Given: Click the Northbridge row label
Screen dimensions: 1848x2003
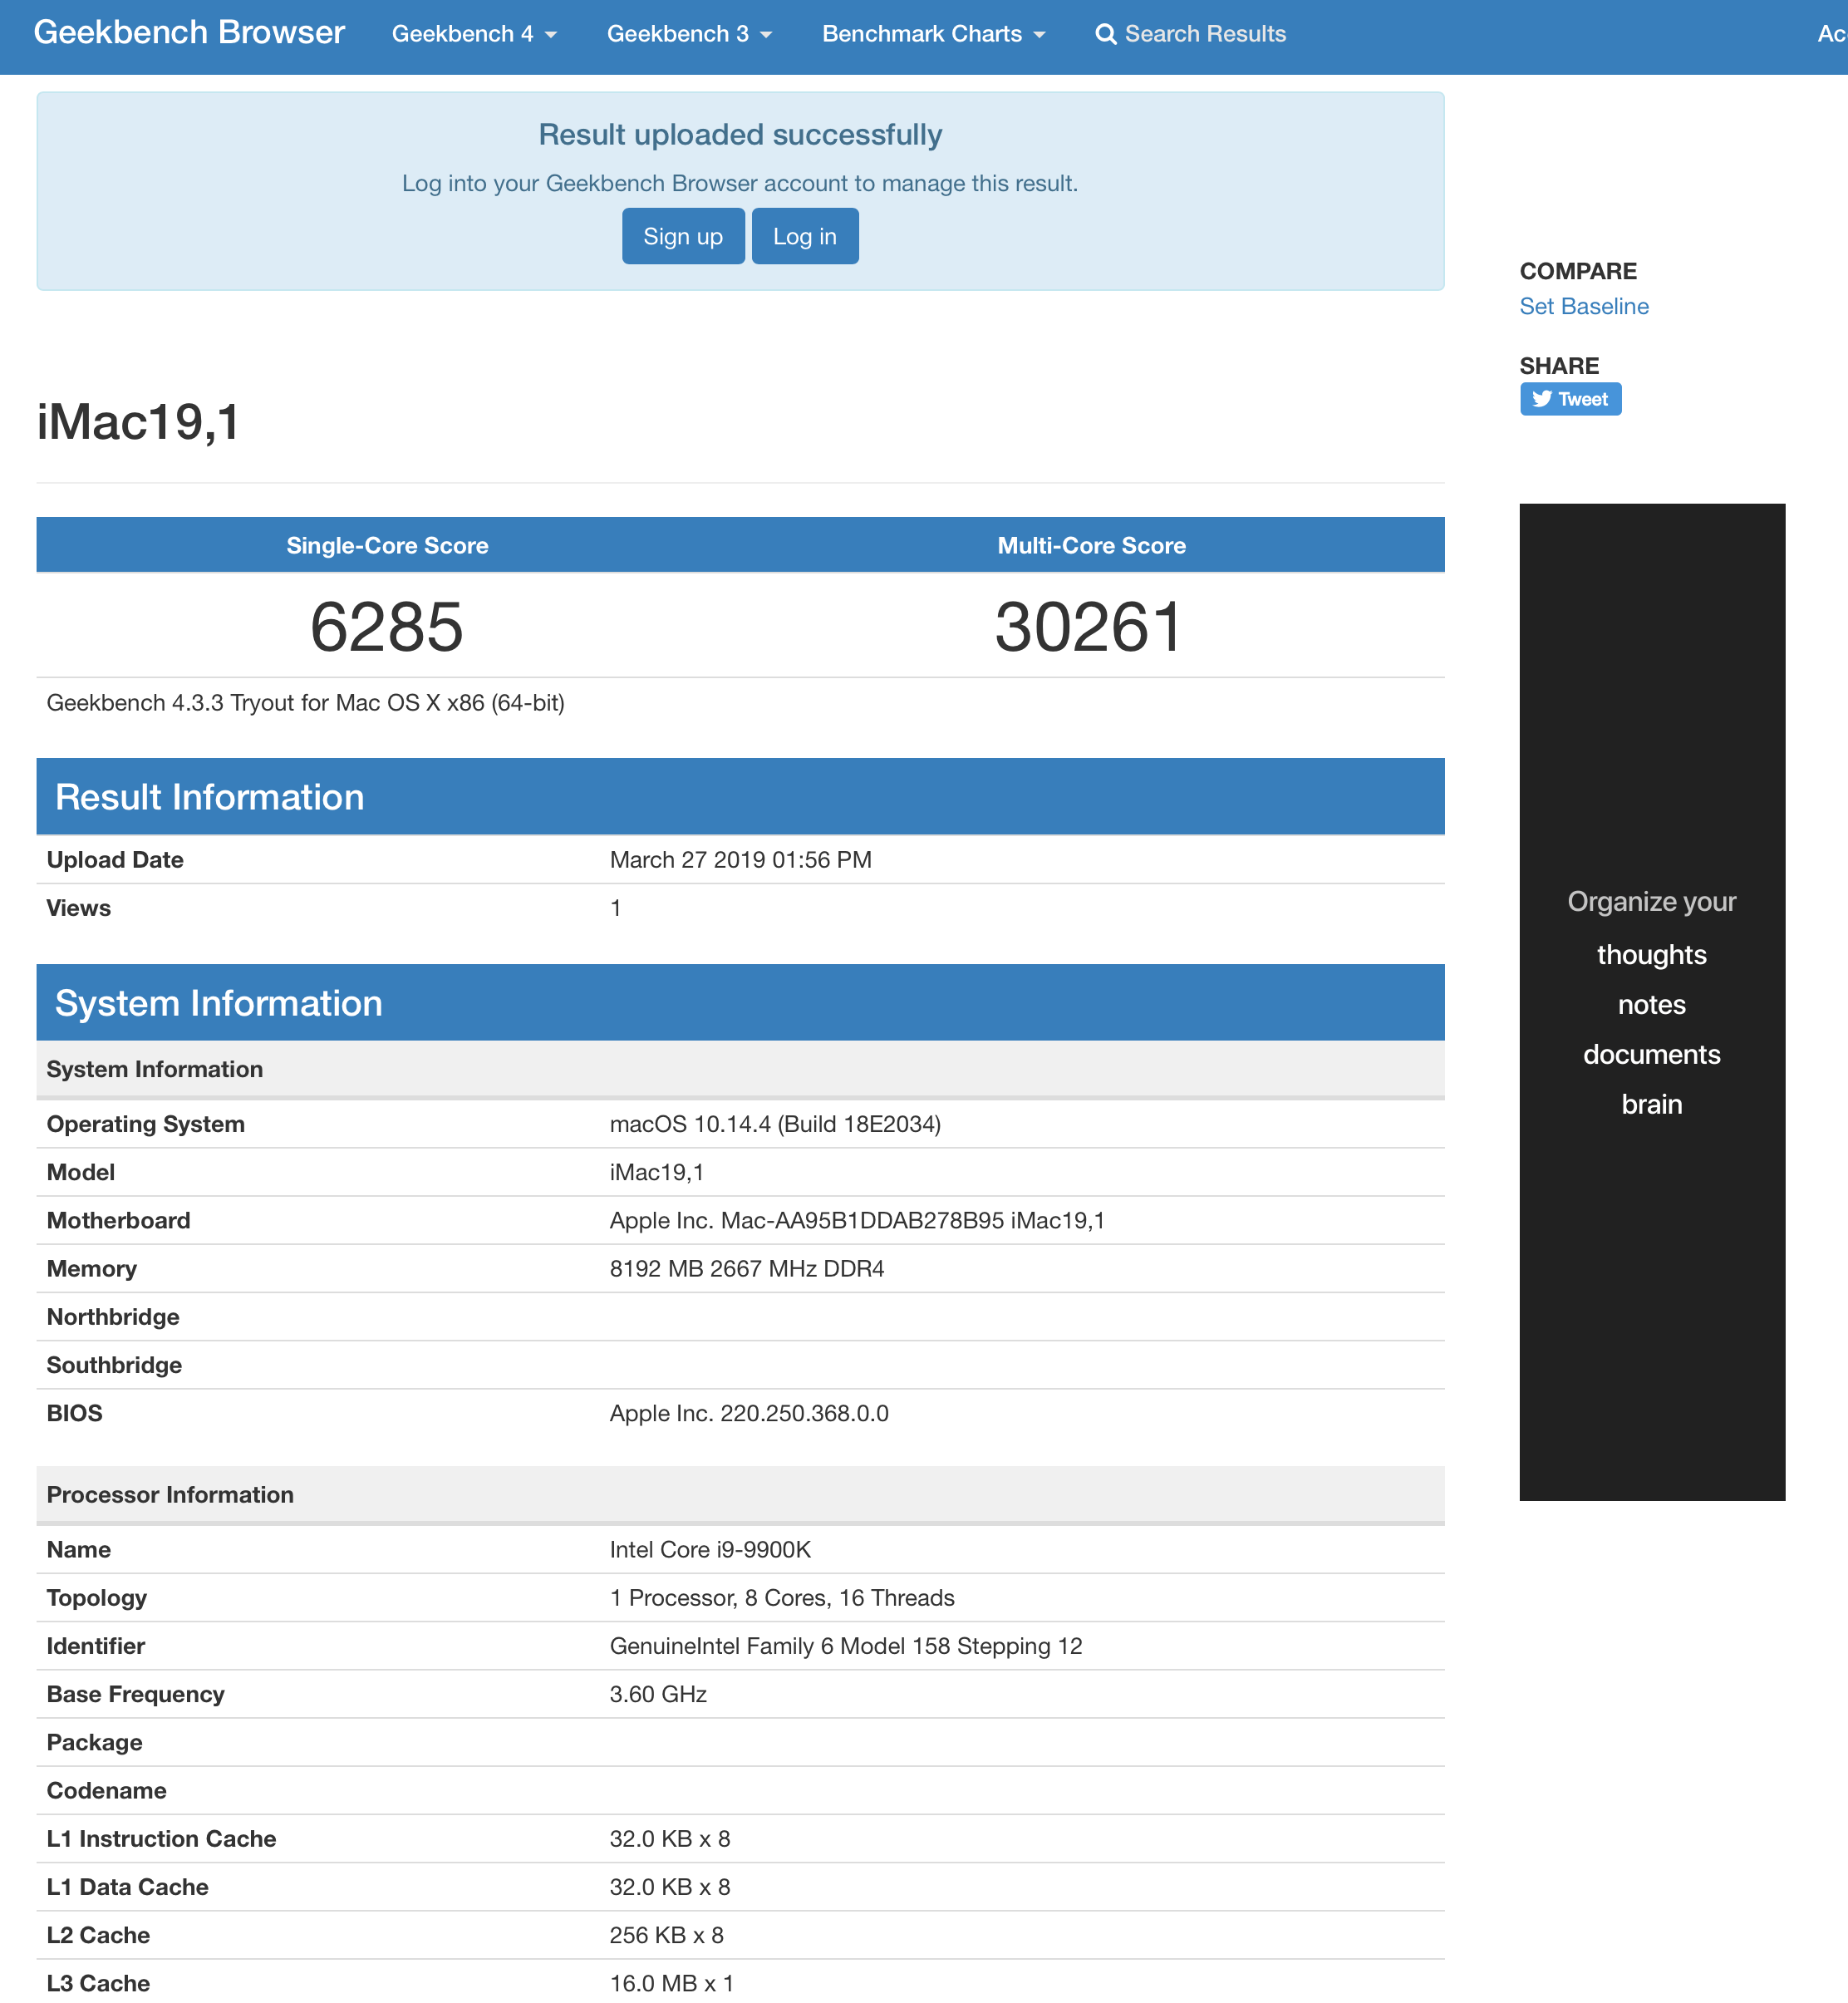Looking at the screenshot, I should [113, 1317].
